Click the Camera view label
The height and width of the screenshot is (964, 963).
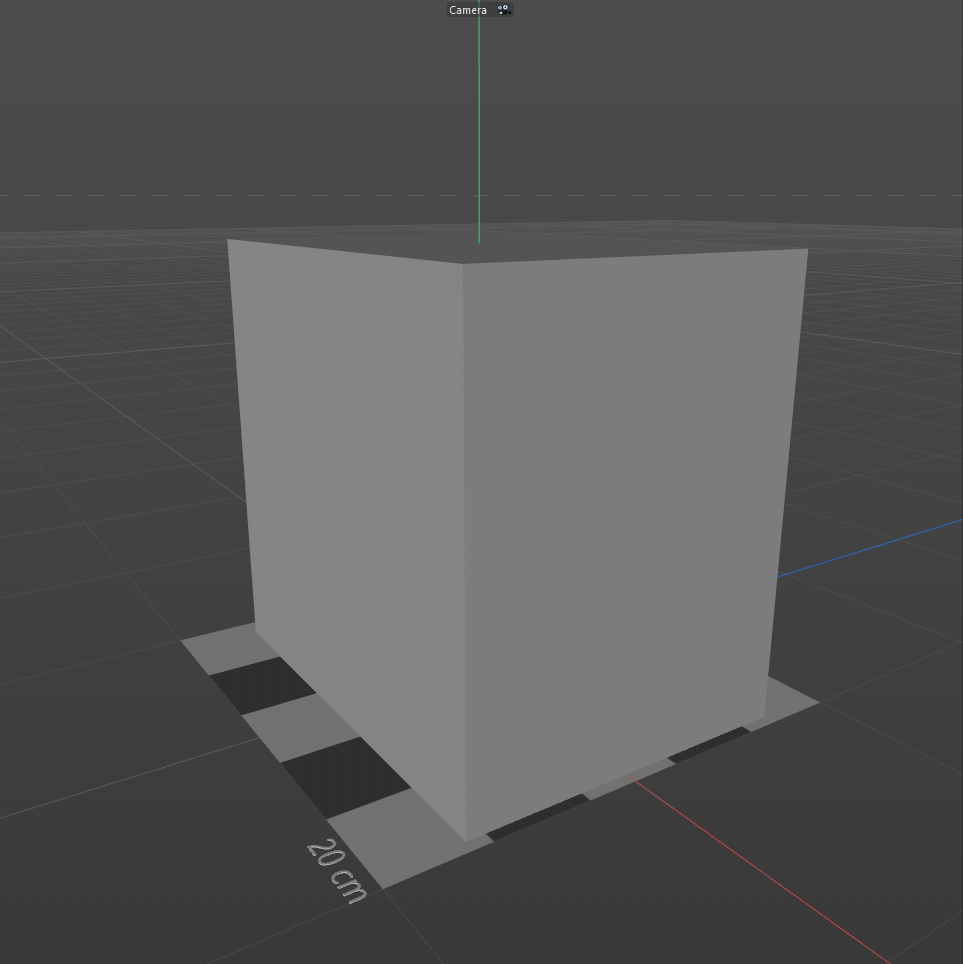point(468,10)
